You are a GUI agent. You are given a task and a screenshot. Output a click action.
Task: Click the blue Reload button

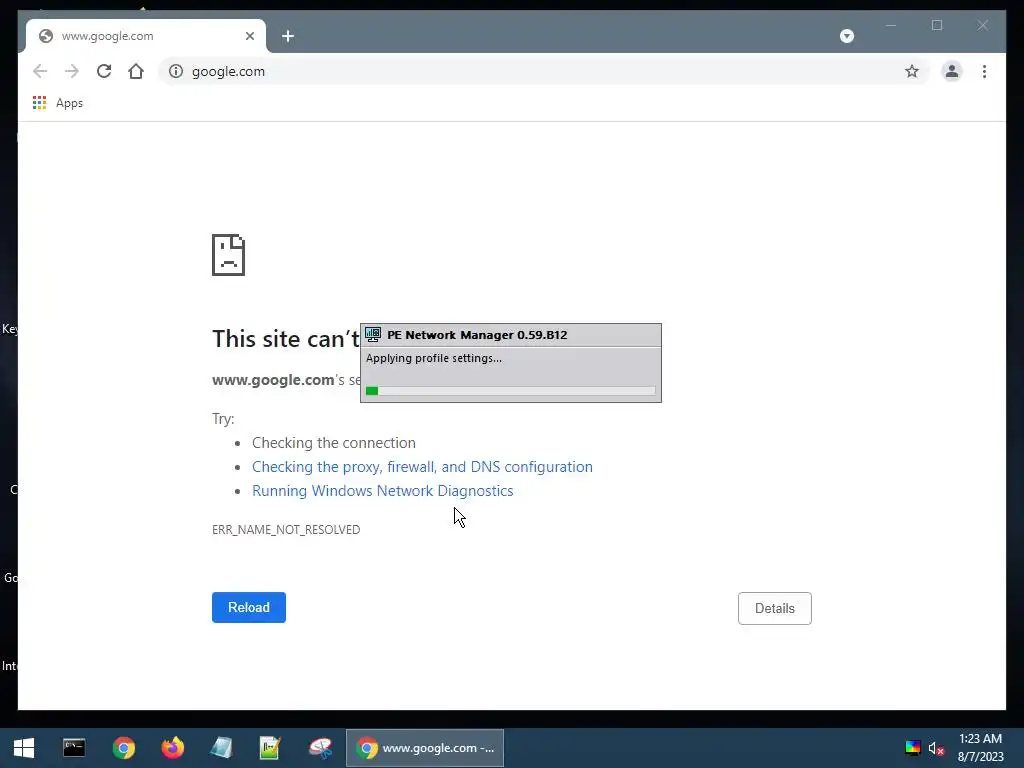tap(249, 607)
